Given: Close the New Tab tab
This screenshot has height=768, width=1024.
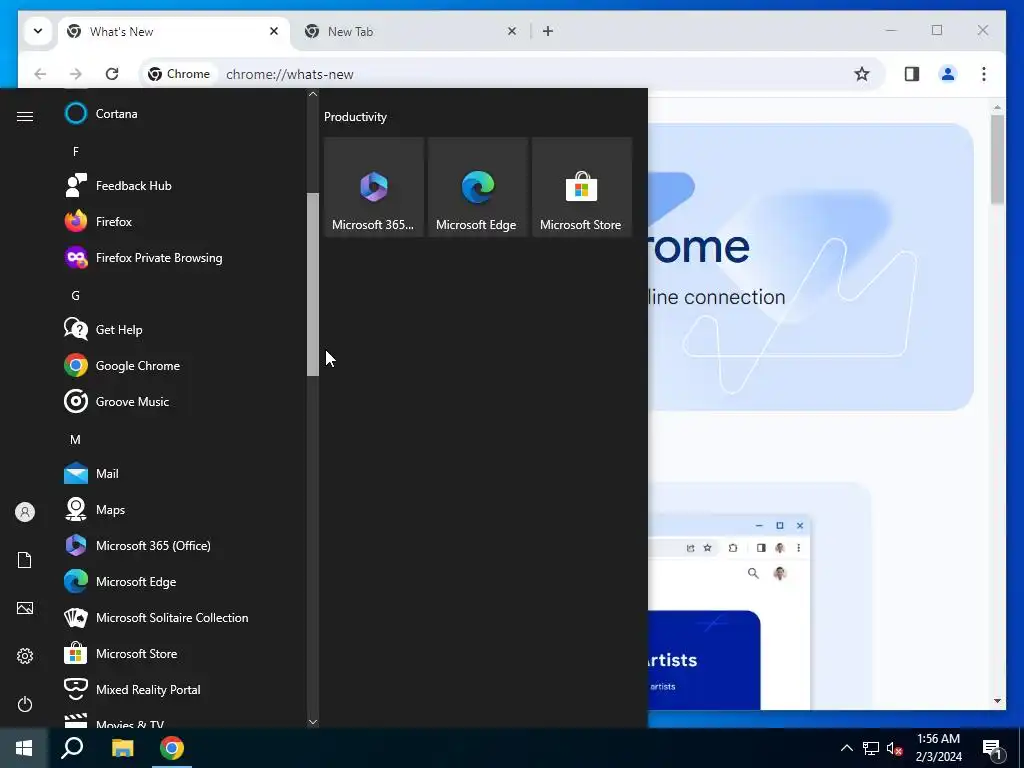Looking at the screenshot, I should [x=512, y=31].
